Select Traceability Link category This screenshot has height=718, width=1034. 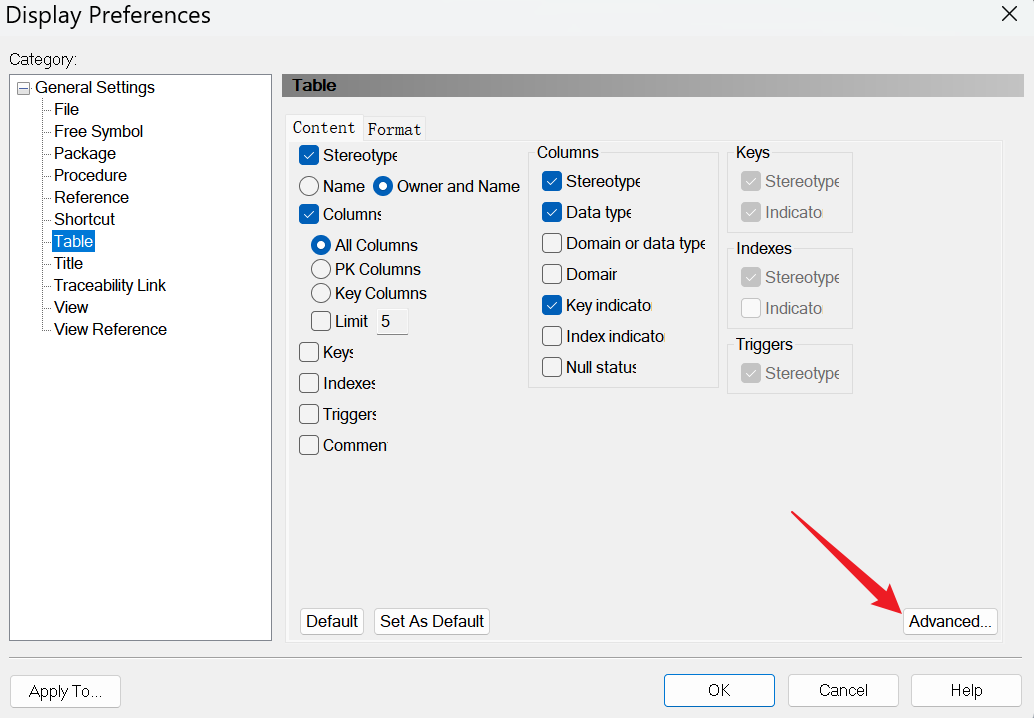point(110,285)
